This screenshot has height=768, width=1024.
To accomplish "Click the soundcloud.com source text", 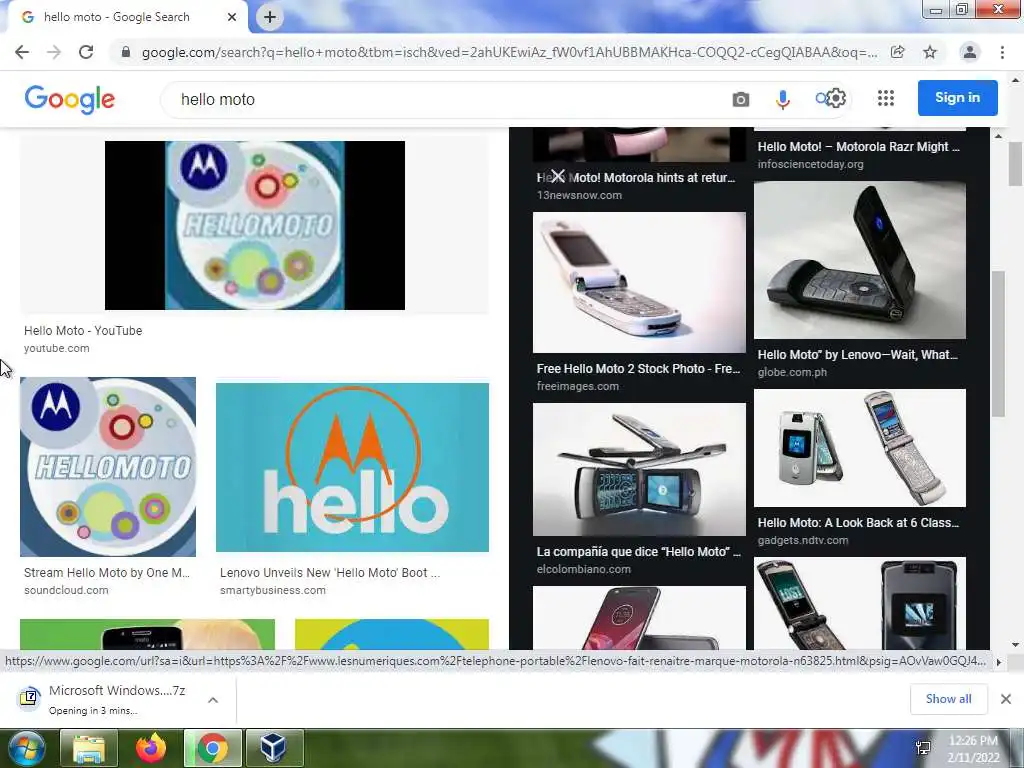I will coord(66,590).
